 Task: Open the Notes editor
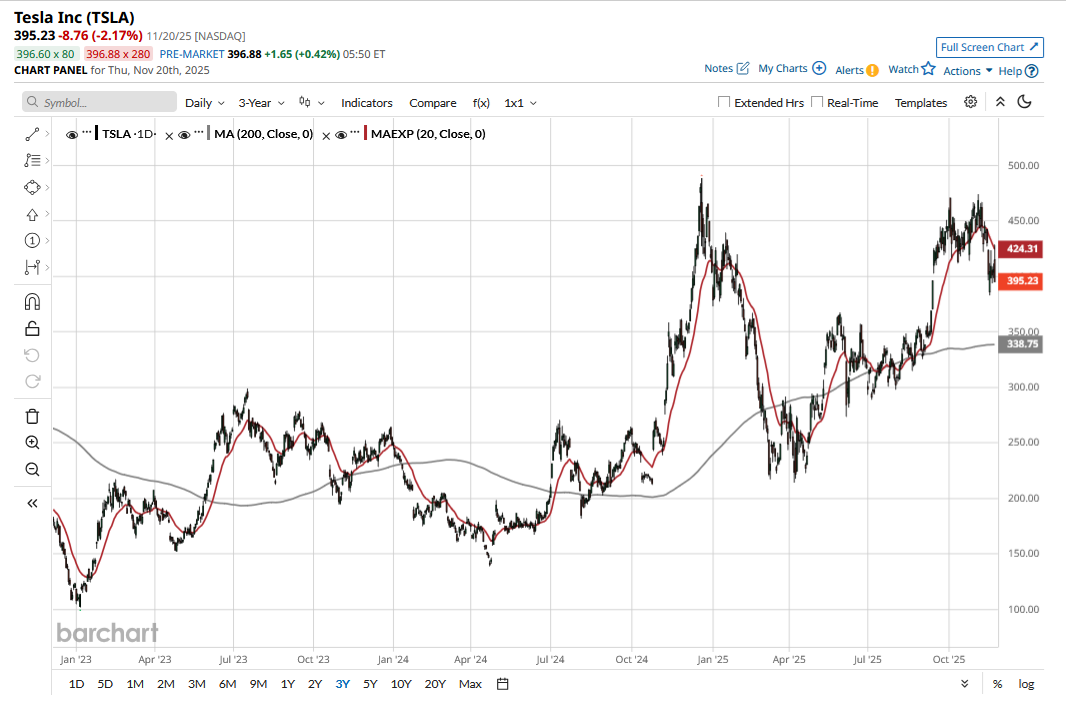pyautogui.click(x=727, y=69)
